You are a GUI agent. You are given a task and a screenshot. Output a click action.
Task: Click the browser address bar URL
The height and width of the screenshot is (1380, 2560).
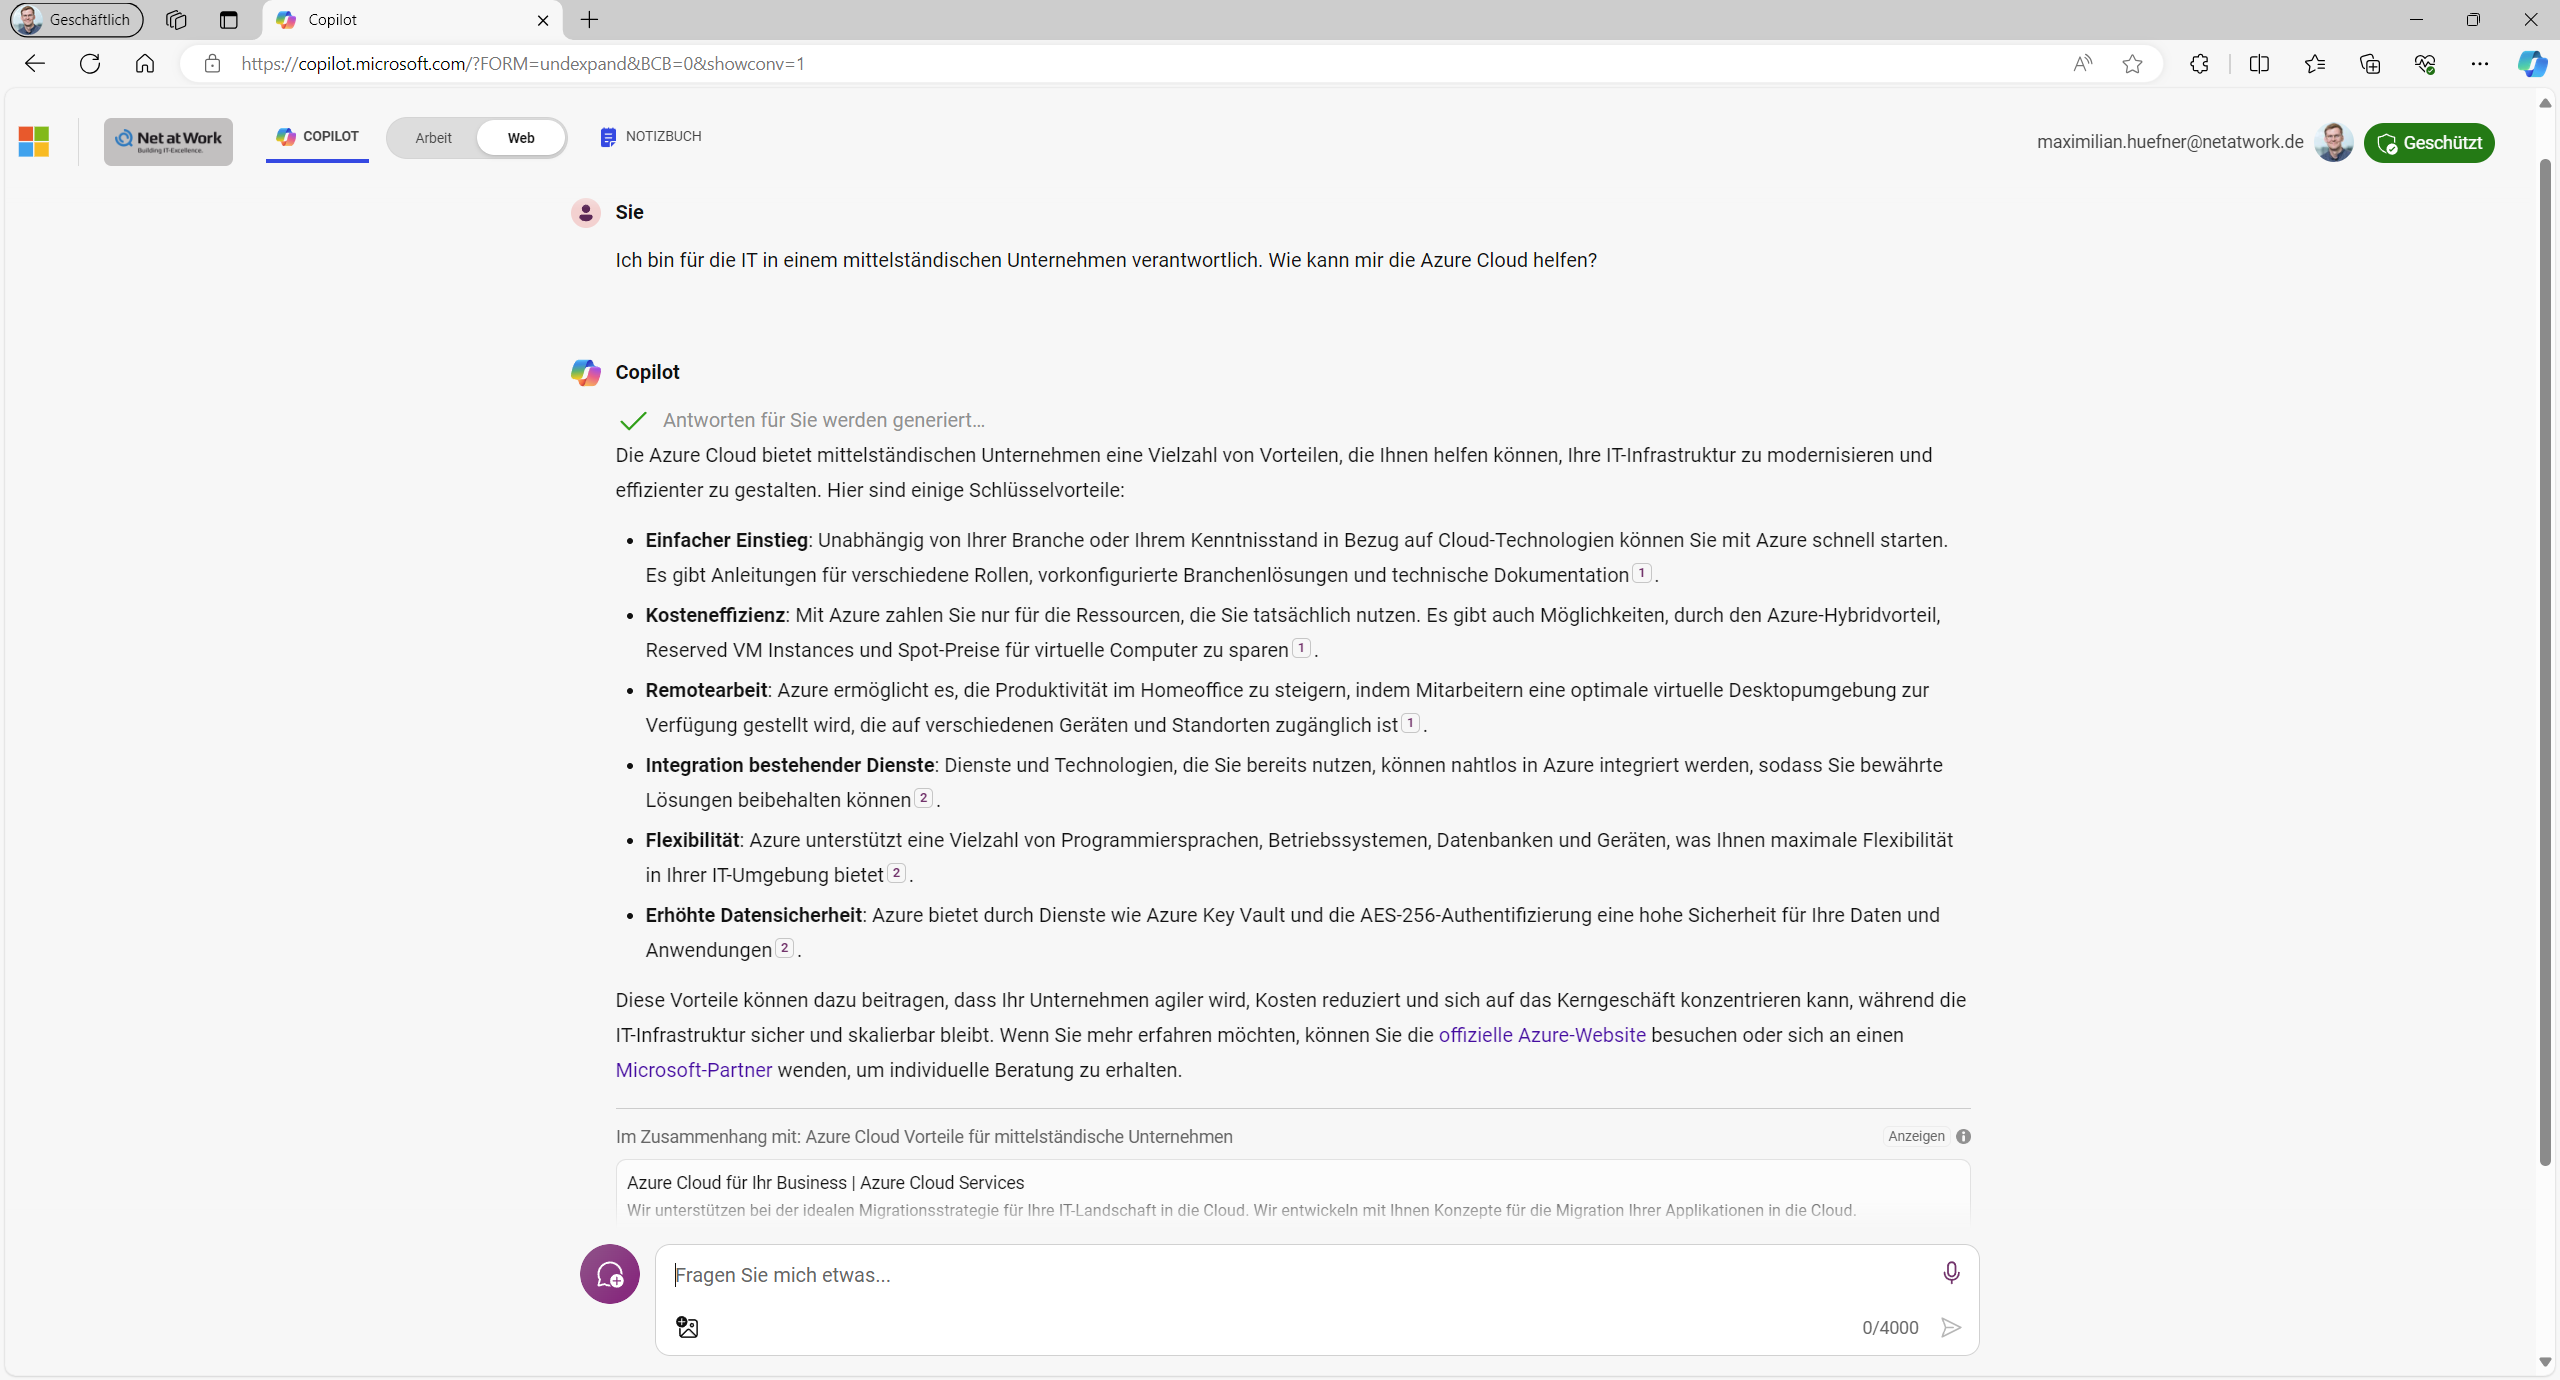tap(523, 64)
